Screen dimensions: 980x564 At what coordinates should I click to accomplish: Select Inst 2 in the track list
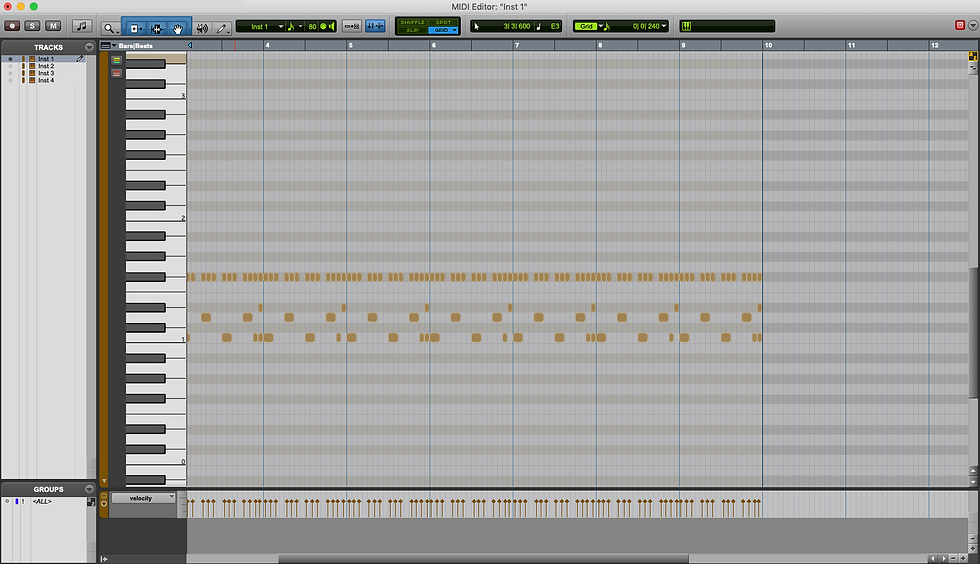click(46, 66)
